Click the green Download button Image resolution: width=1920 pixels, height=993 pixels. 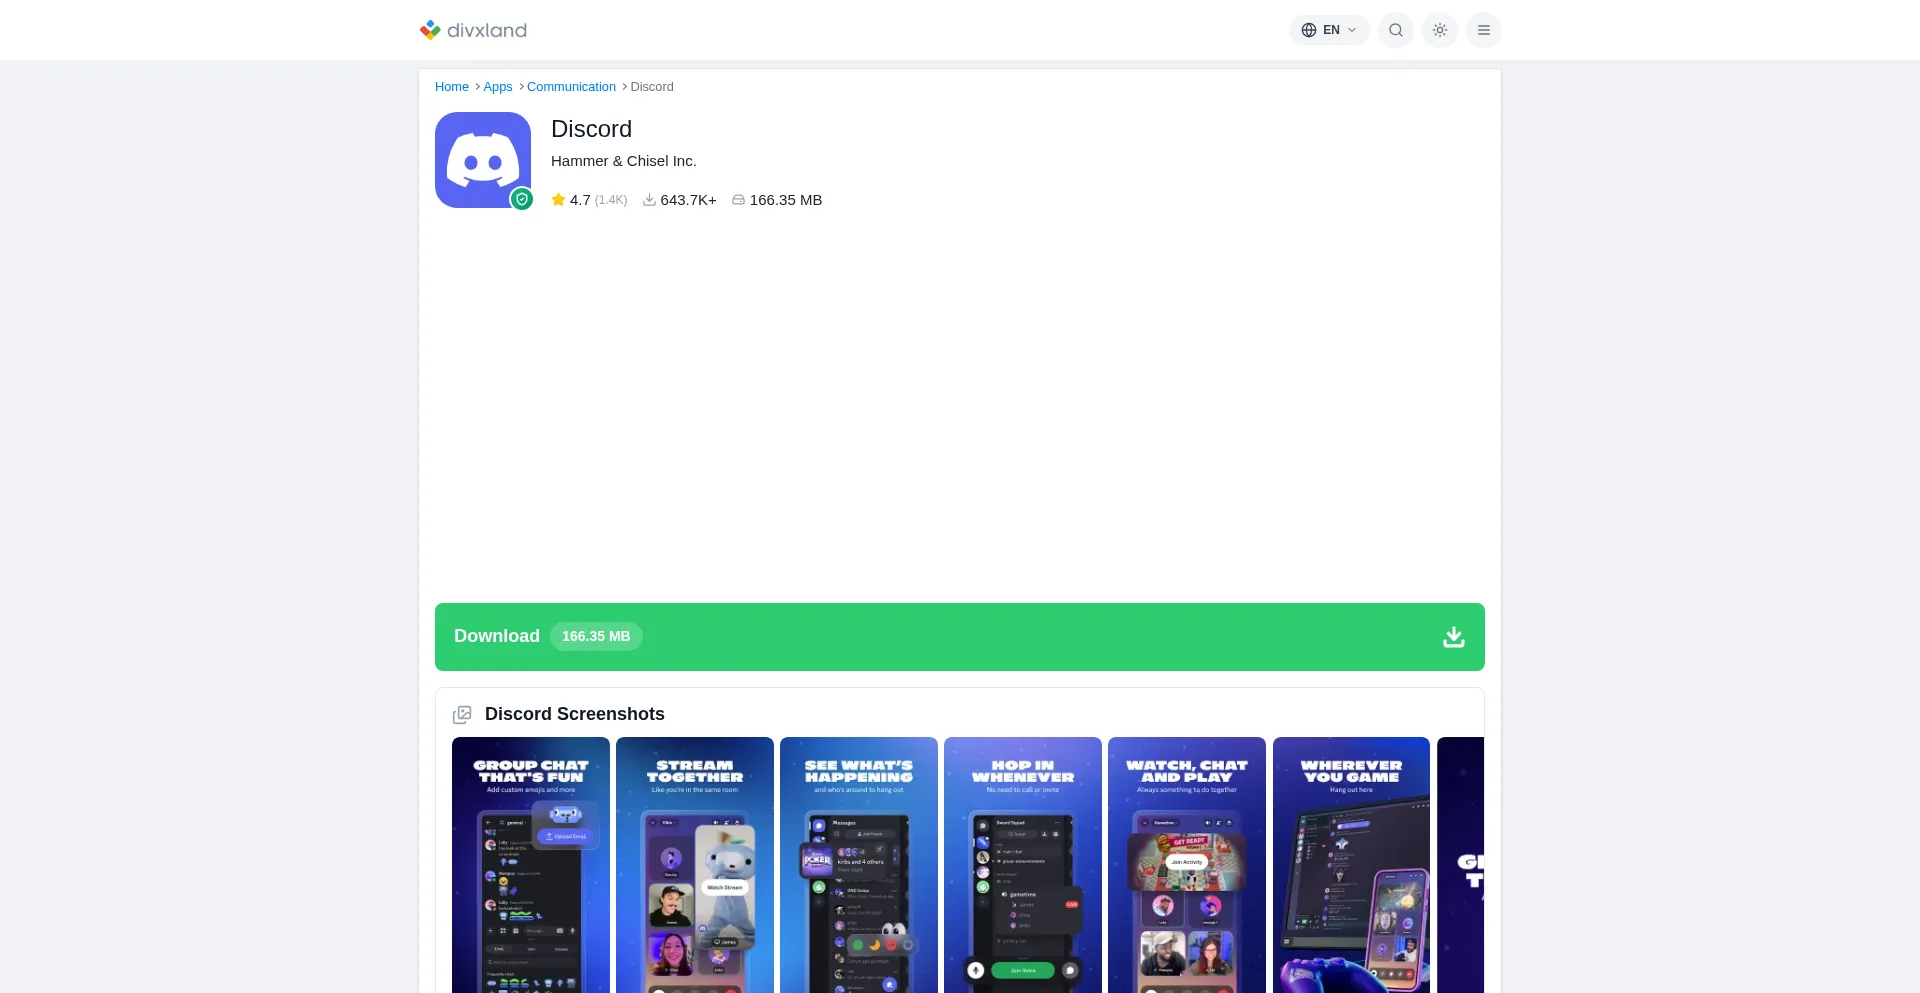pos(960,637)
